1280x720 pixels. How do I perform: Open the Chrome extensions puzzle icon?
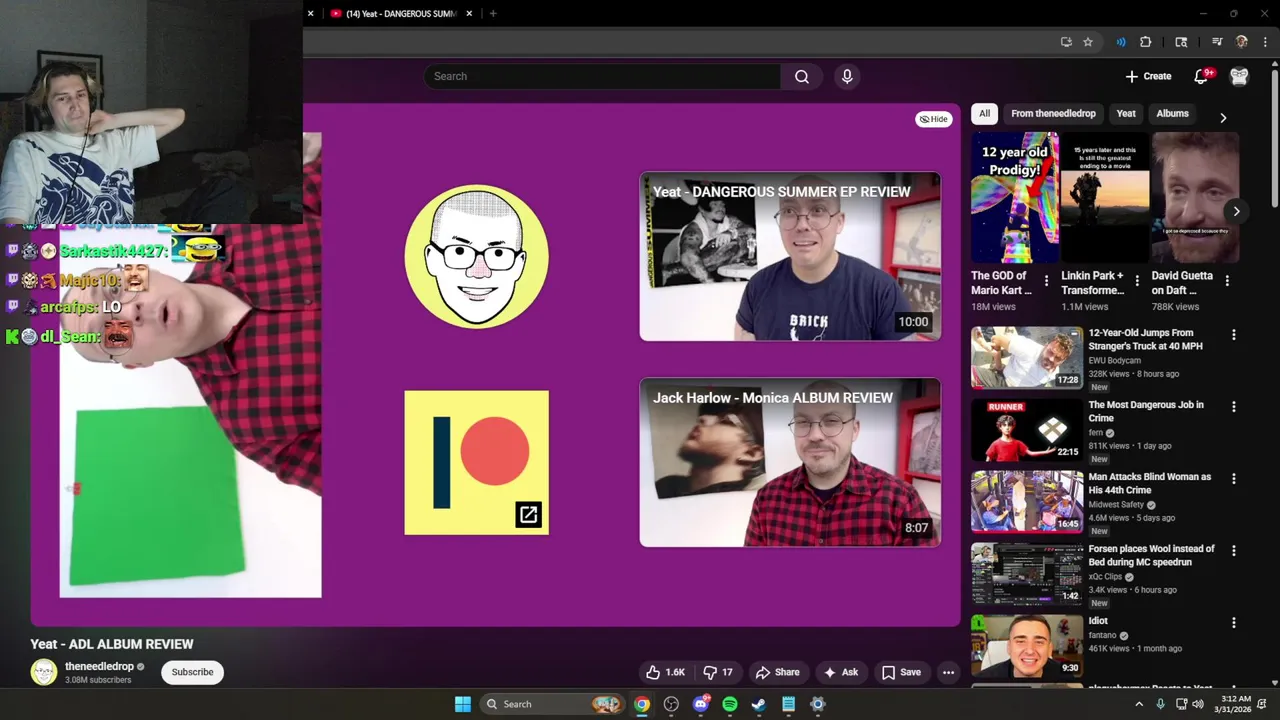click(x=1146, y=42)
